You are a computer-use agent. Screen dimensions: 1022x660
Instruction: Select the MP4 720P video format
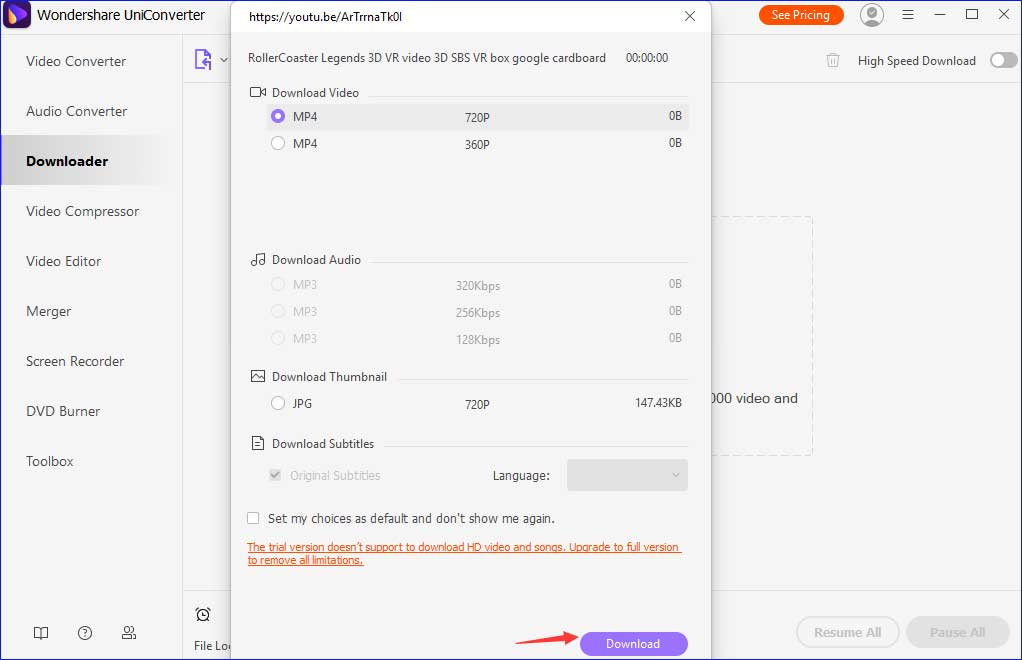click(x=277, y=117)
